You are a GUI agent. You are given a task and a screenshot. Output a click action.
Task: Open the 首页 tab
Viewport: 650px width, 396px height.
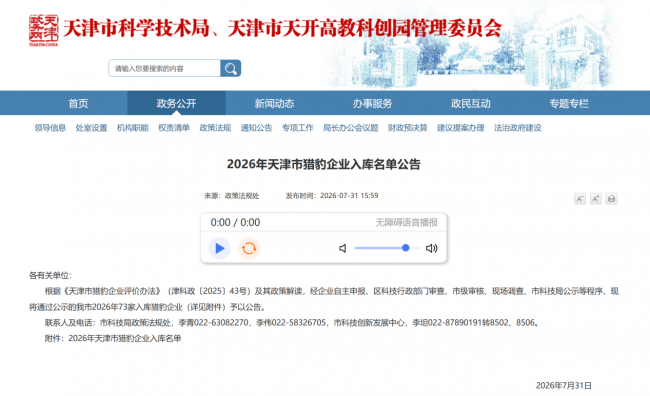tap(78, 103)
